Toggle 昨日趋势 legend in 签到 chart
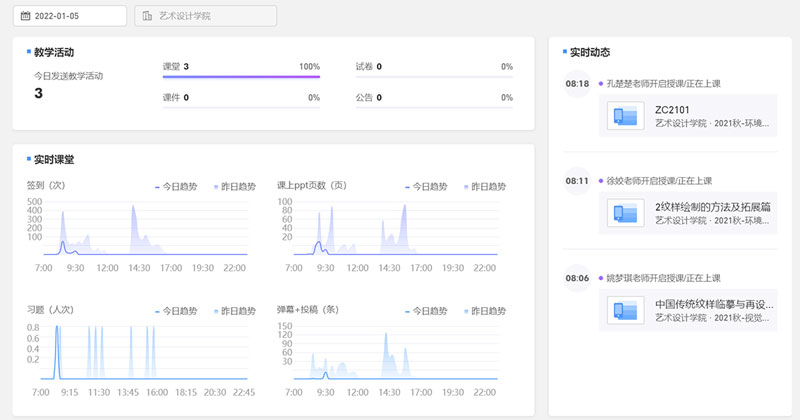 pyautogui.click(x=236, y=186)
